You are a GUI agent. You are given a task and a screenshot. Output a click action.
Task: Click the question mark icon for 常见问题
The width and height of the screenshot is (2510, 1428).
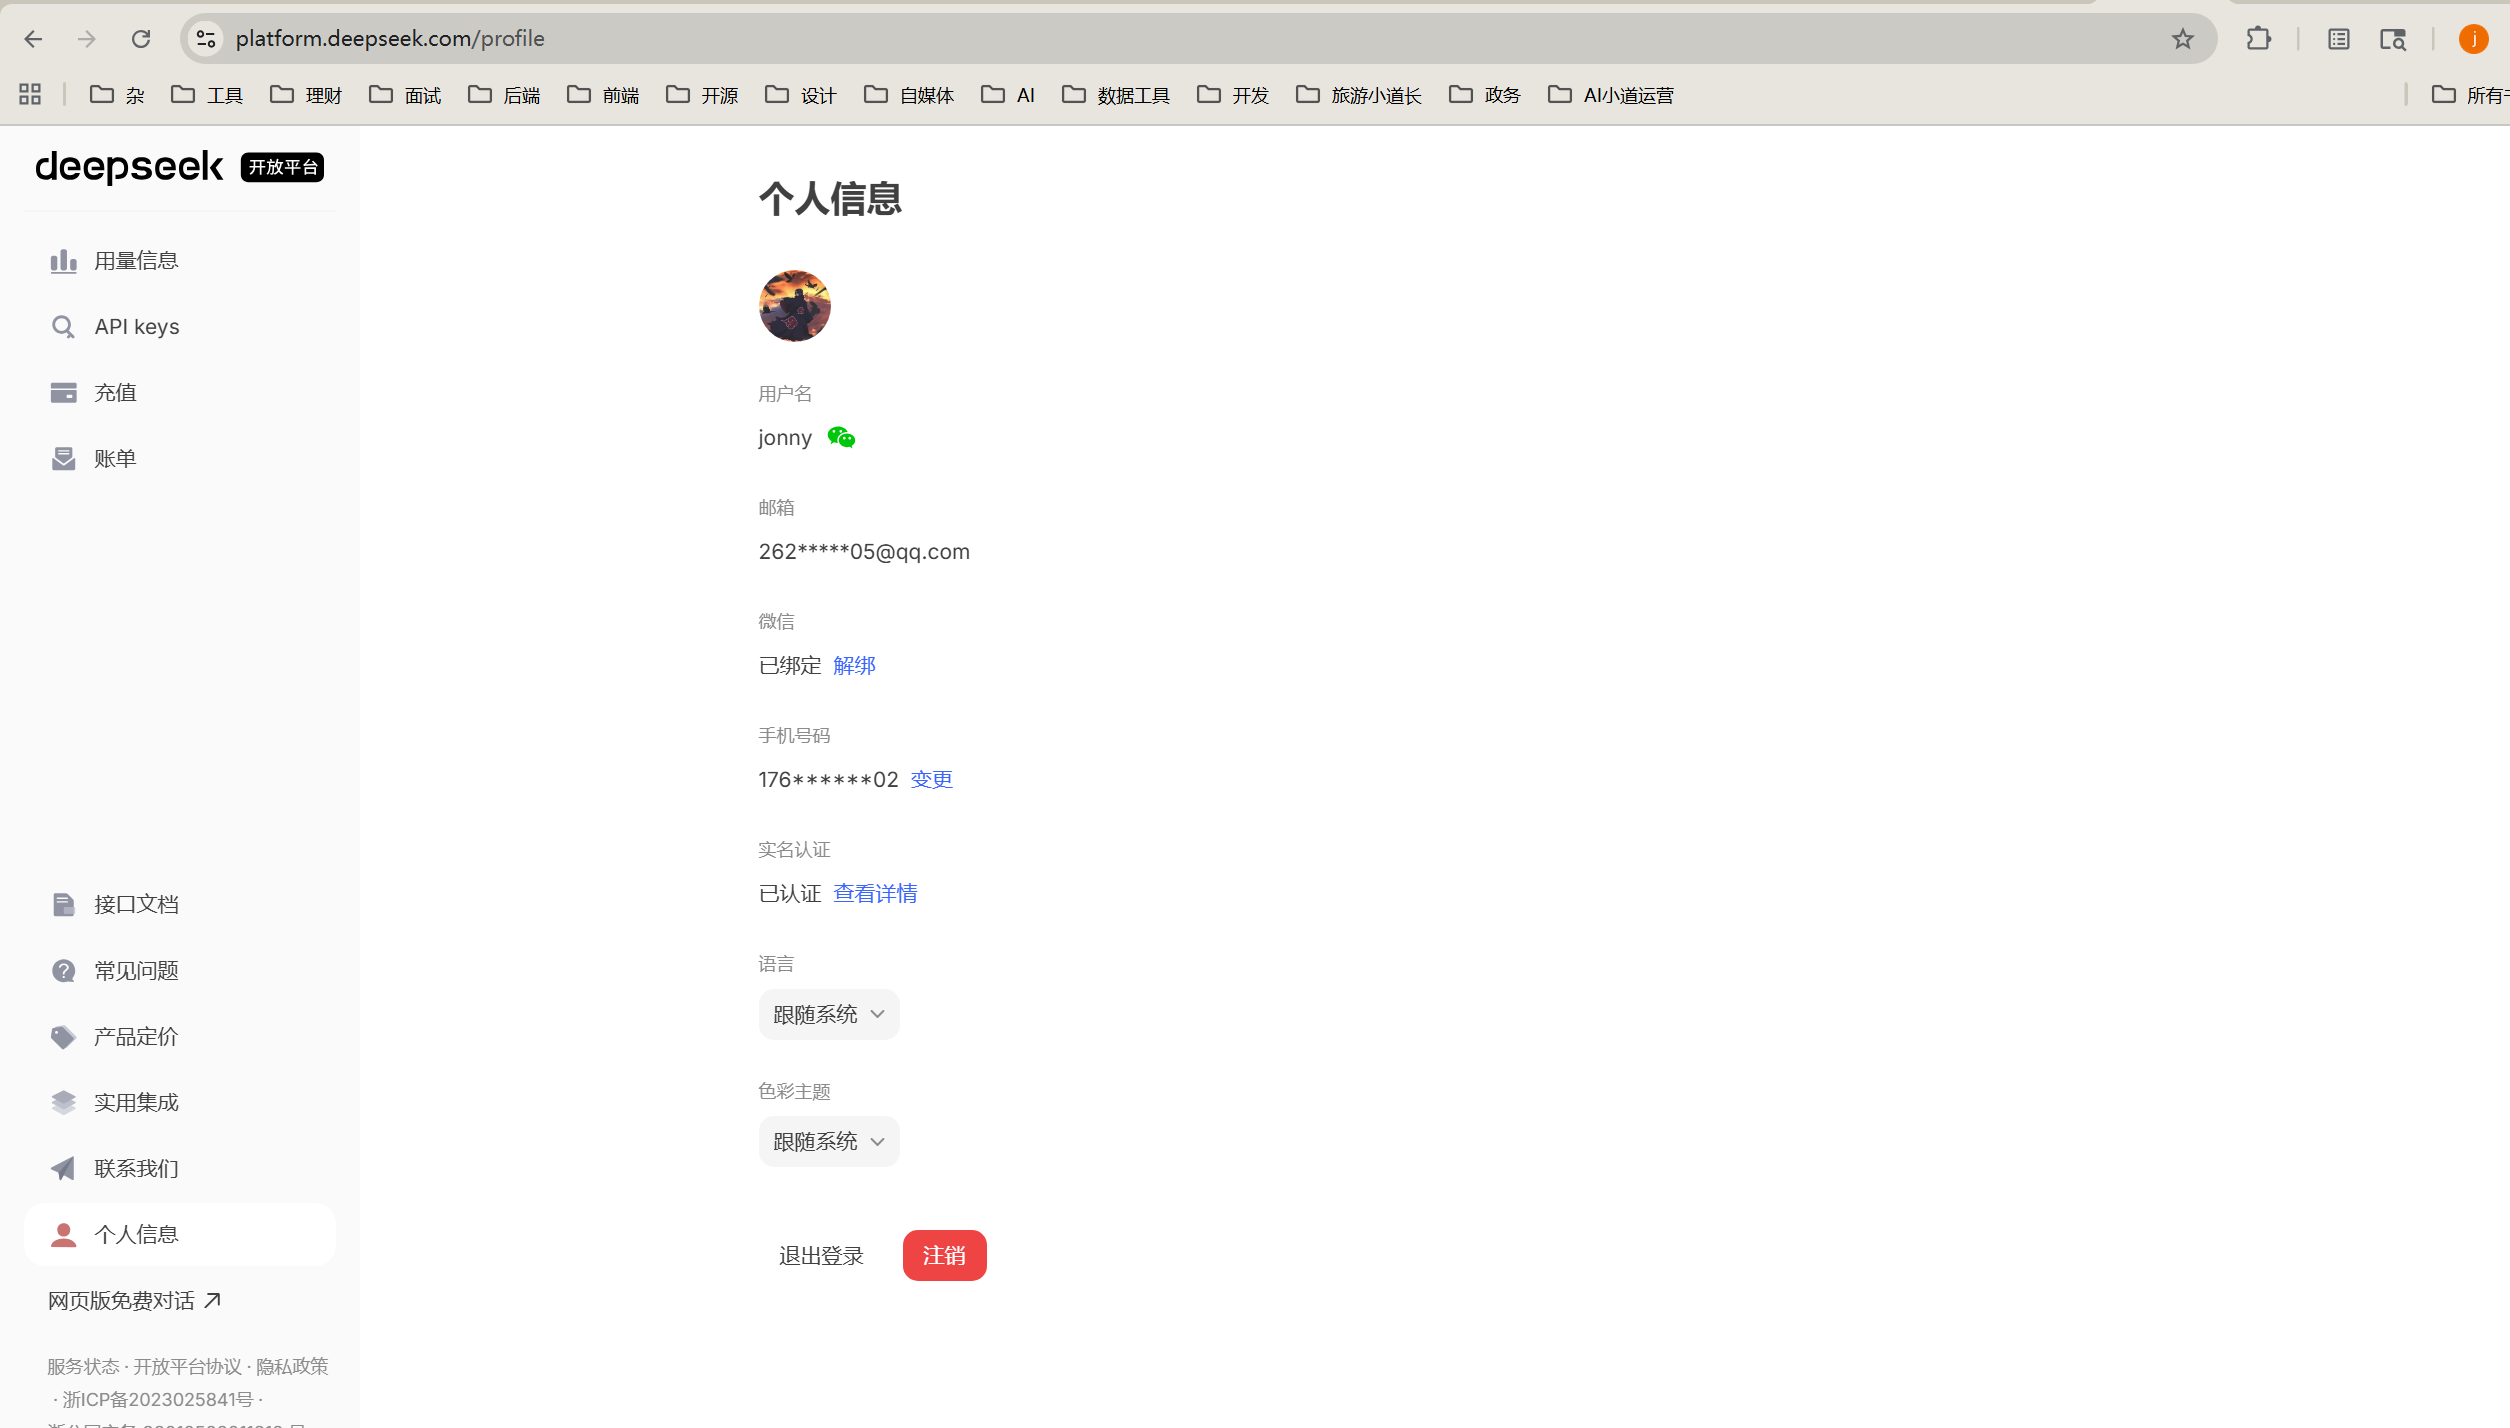click(63, 971)
